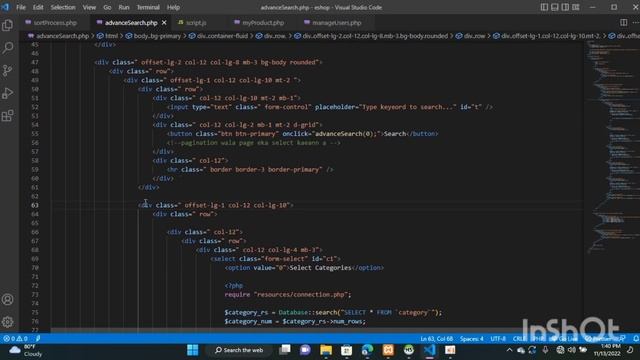Open the Extensions view

[7, 116]
